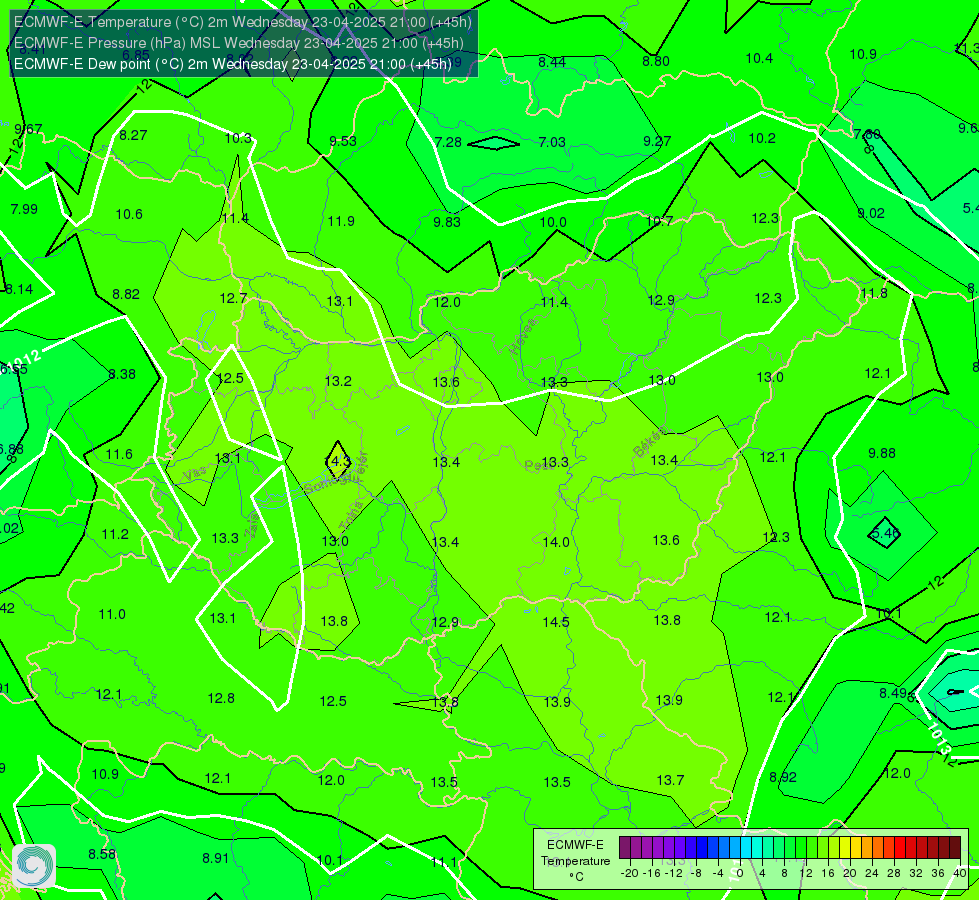Click the 9.88 temperature value

click(x=882, y=453)
